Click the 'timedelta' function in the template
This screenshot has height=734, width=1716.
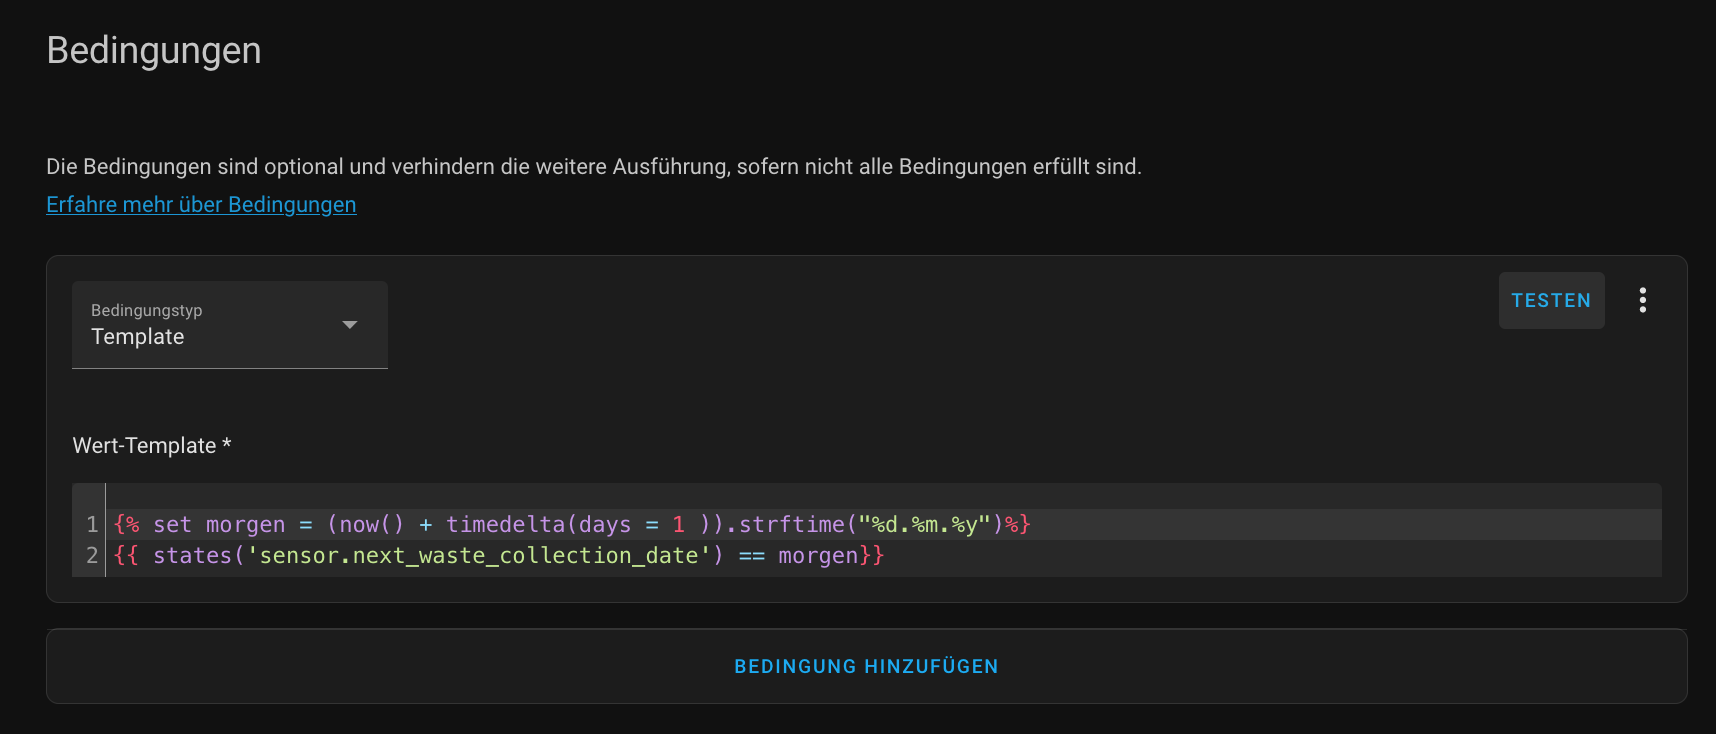coord(505,524)
